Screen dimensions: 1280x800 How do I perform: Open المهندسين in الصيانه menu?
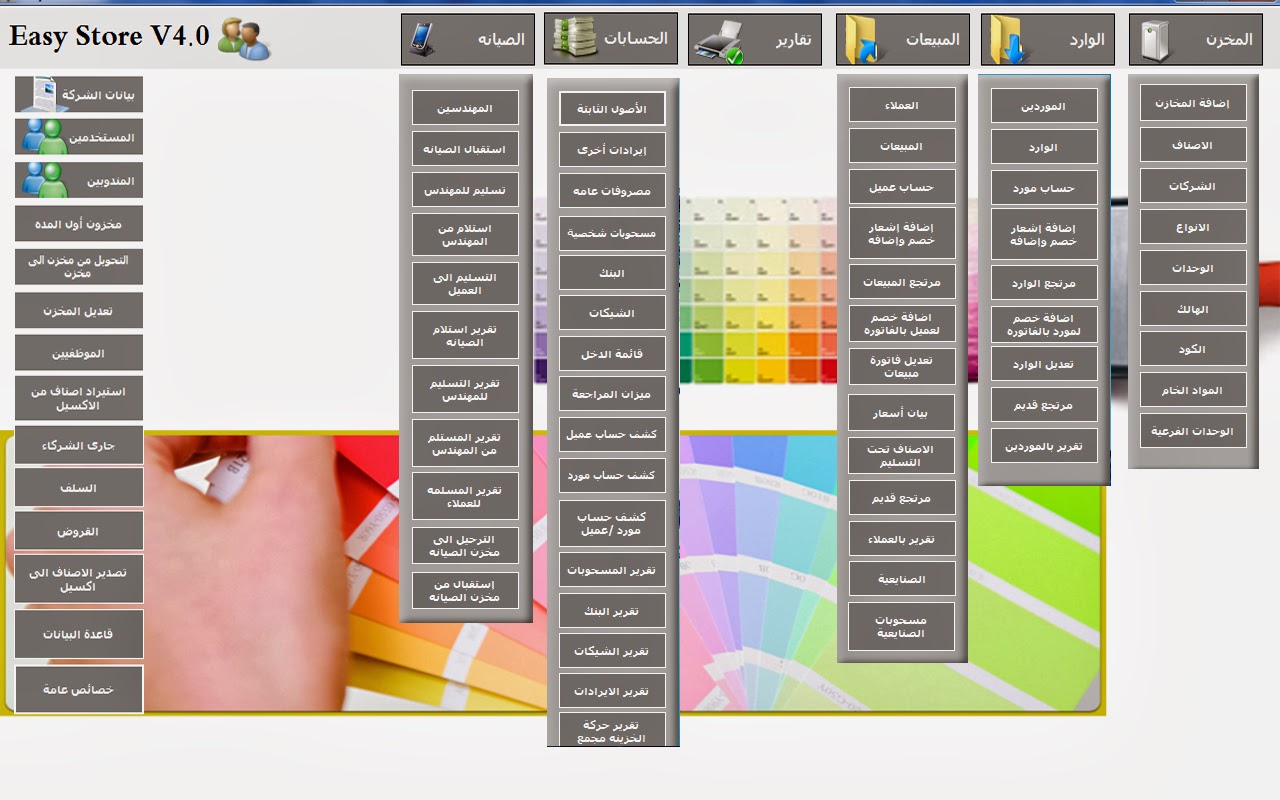[465, 108]
